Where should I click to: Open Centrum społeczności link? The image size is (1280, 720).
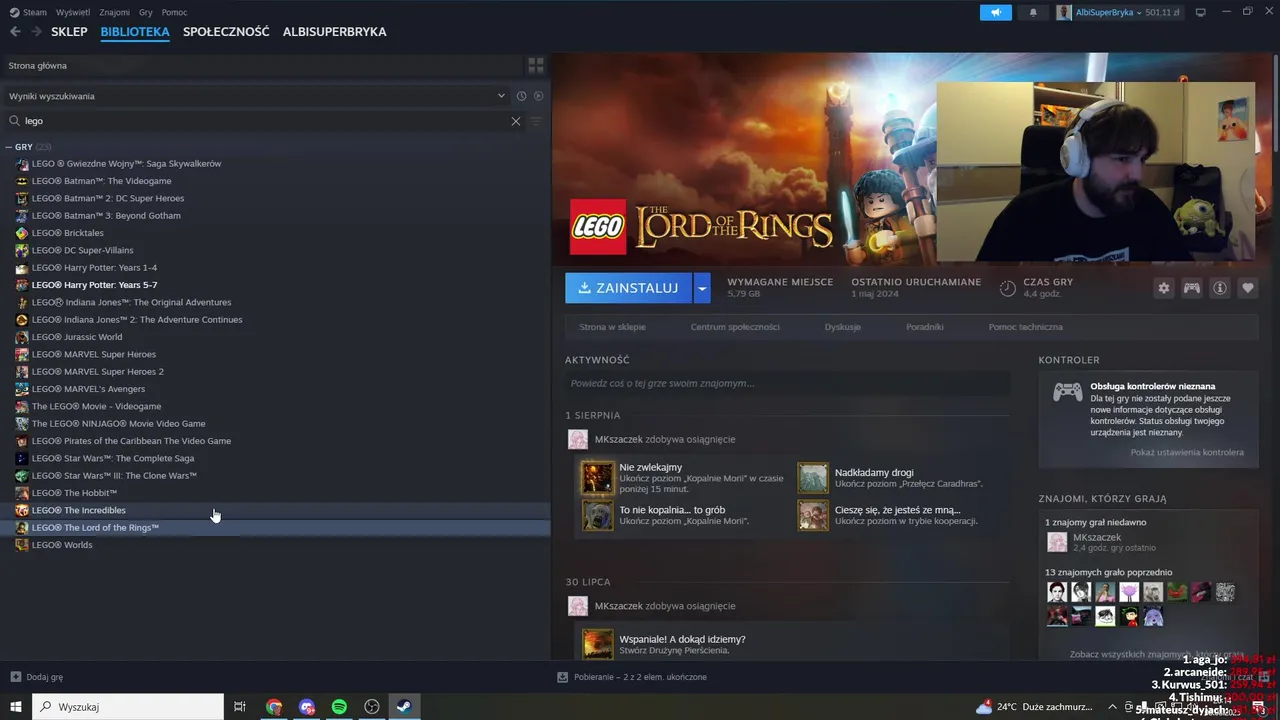[x=735, y=327]
